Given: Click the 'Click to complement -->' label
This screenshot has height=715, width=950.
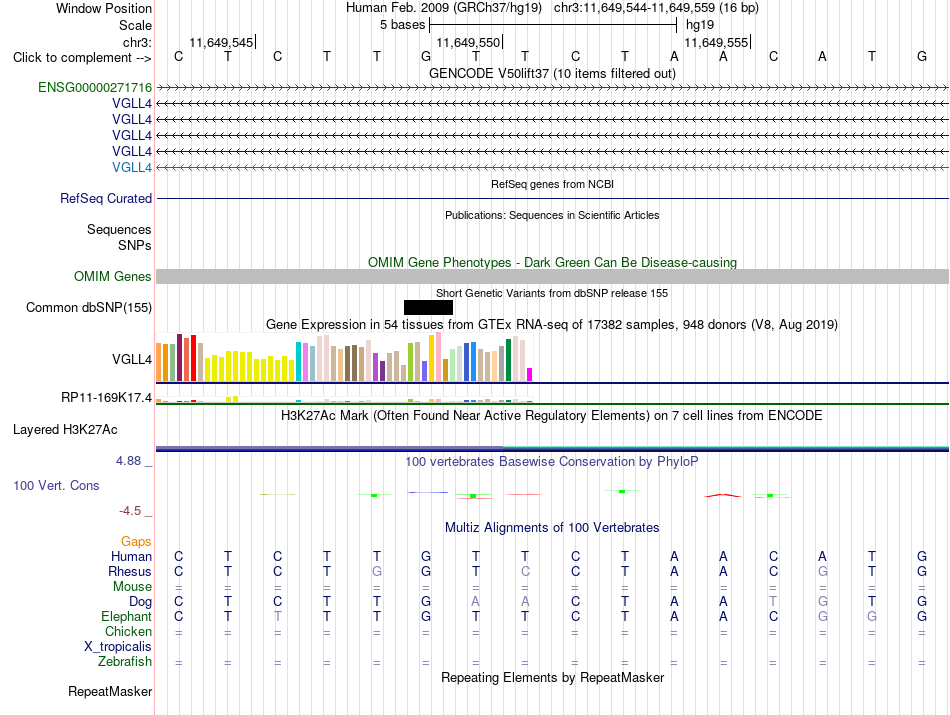Looking at the screenshot, I should click(x=82, y=58).
